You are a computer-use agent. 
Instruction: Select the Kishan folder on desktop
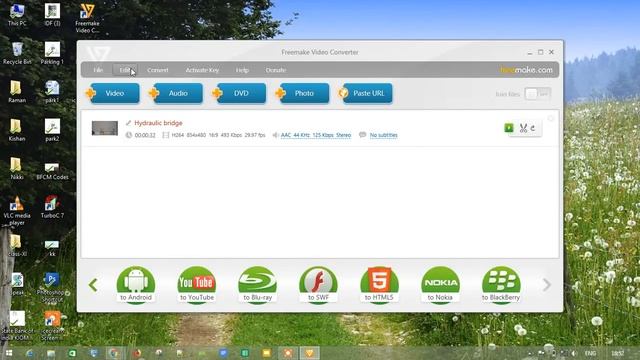tap(17, 130)
